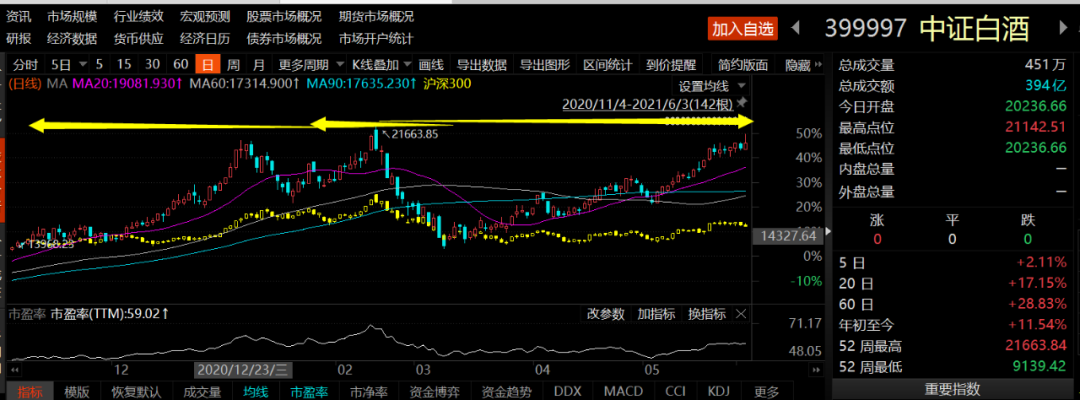Switch to 均线 indicator tab
Viewport: 1080px width, 400px height.
255,392
